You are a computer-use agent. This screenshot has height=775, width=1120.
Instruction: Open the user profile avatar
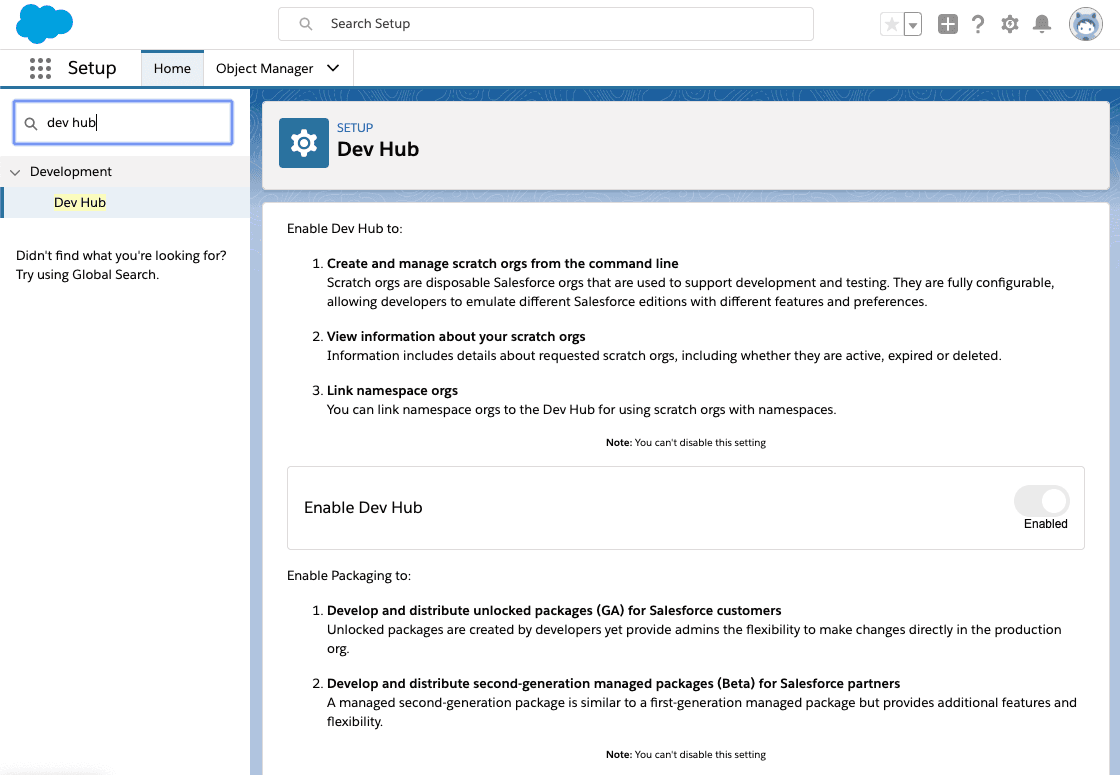pyautogui.click(x=1085, y=25)
